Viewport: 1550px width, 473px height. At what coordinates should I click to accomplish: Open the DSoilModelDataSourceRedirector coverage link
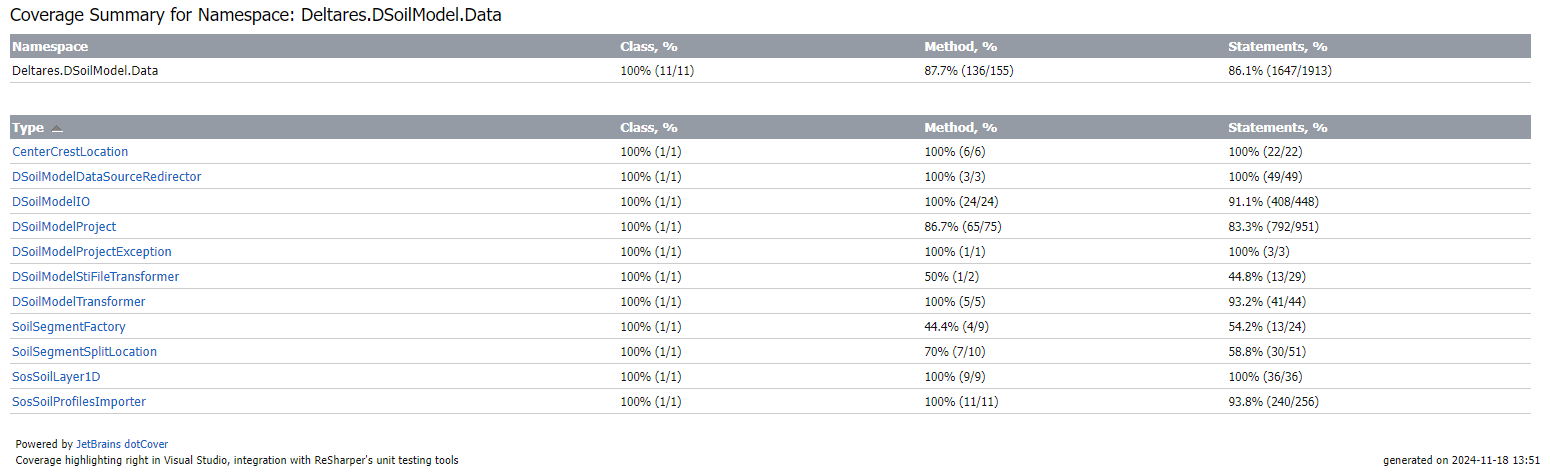[x=106, y=177]
